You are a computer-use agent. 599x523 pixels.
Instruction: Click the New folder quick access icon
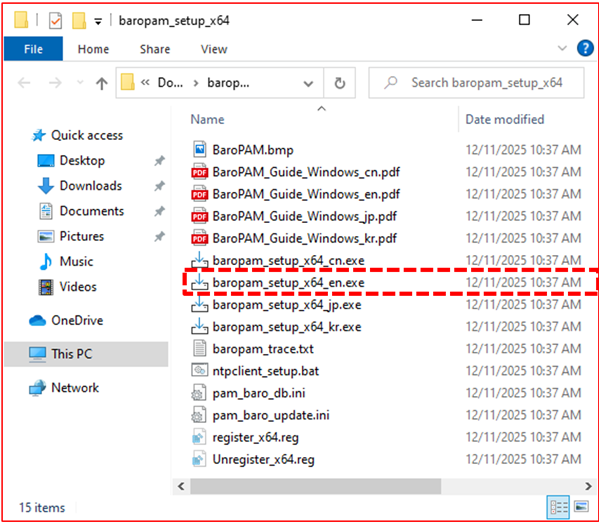point(79,20)
